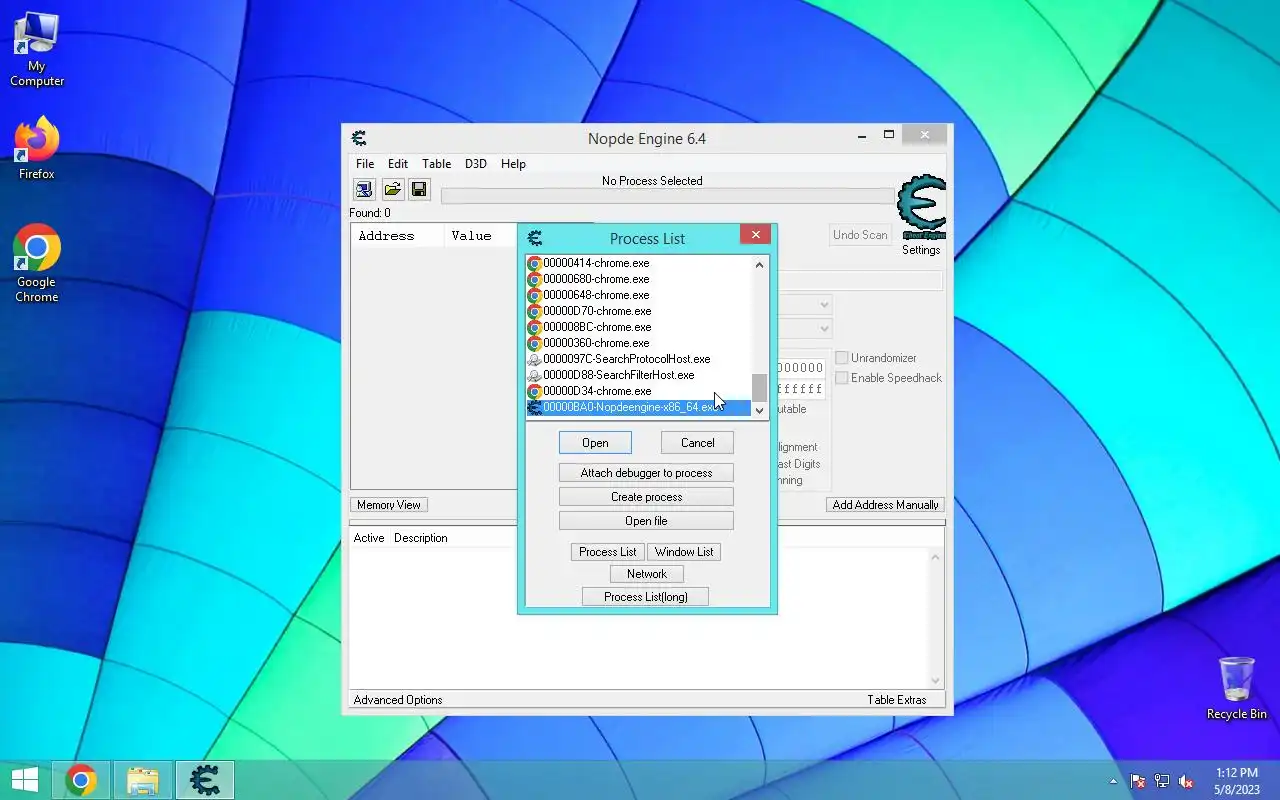The height and width of the screenshot is (800, 1280).
Task: Click the muted volume tray icon
Action: [x=1186, y=781]
